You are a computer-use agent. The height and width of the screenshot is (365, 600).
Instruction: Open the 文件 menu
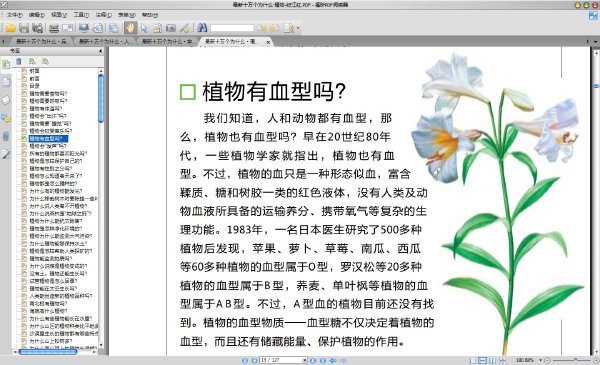coord(14,15)
